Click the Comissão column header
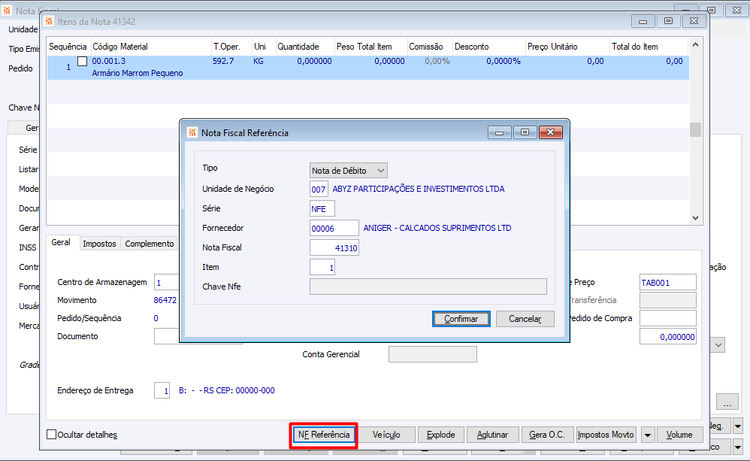The image size is (750, 461). pos(430,46)
